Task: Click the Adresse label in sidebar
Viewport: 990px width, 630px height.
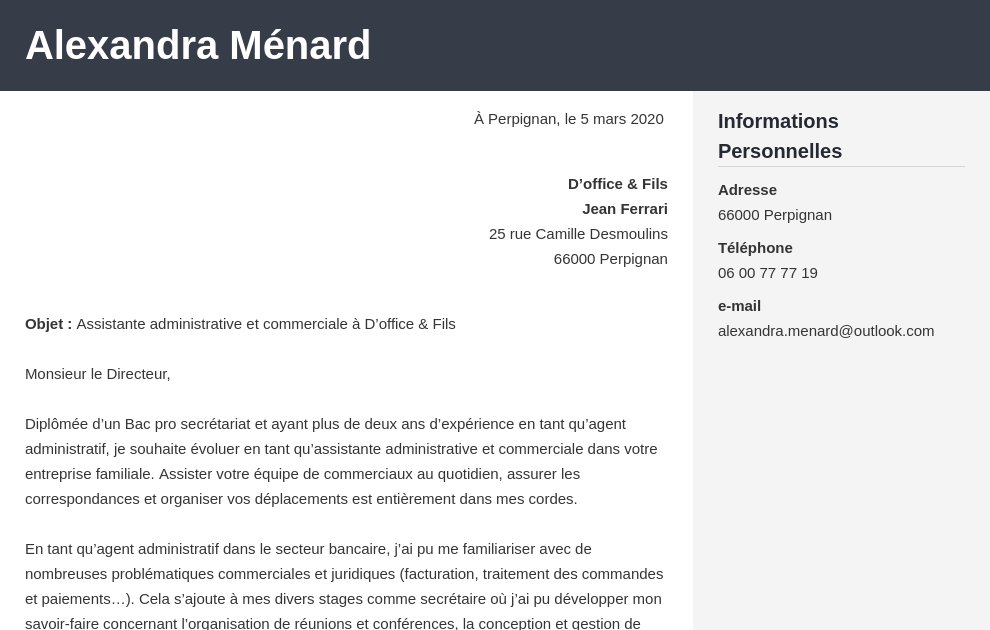Action: point(747,190)
